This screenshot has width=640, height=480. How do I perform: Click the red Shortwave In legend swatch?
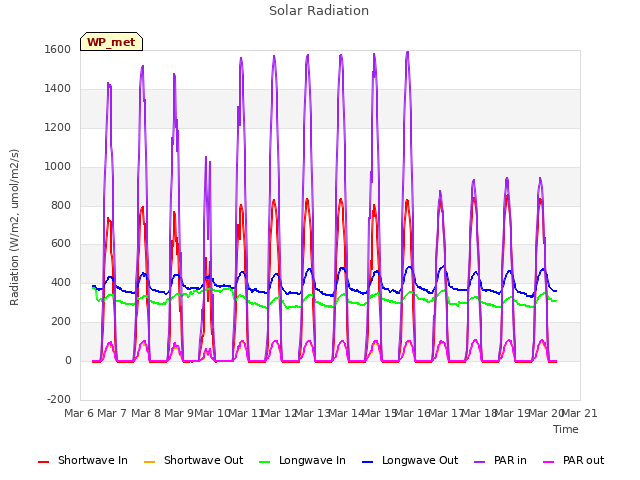pos(43,462)
